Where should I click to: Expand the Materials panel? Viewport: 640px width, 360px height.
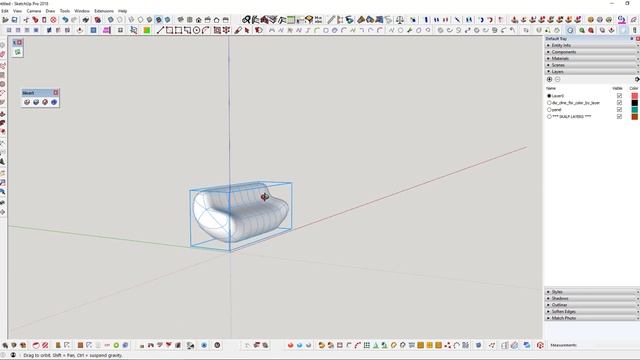click(592, 58)
